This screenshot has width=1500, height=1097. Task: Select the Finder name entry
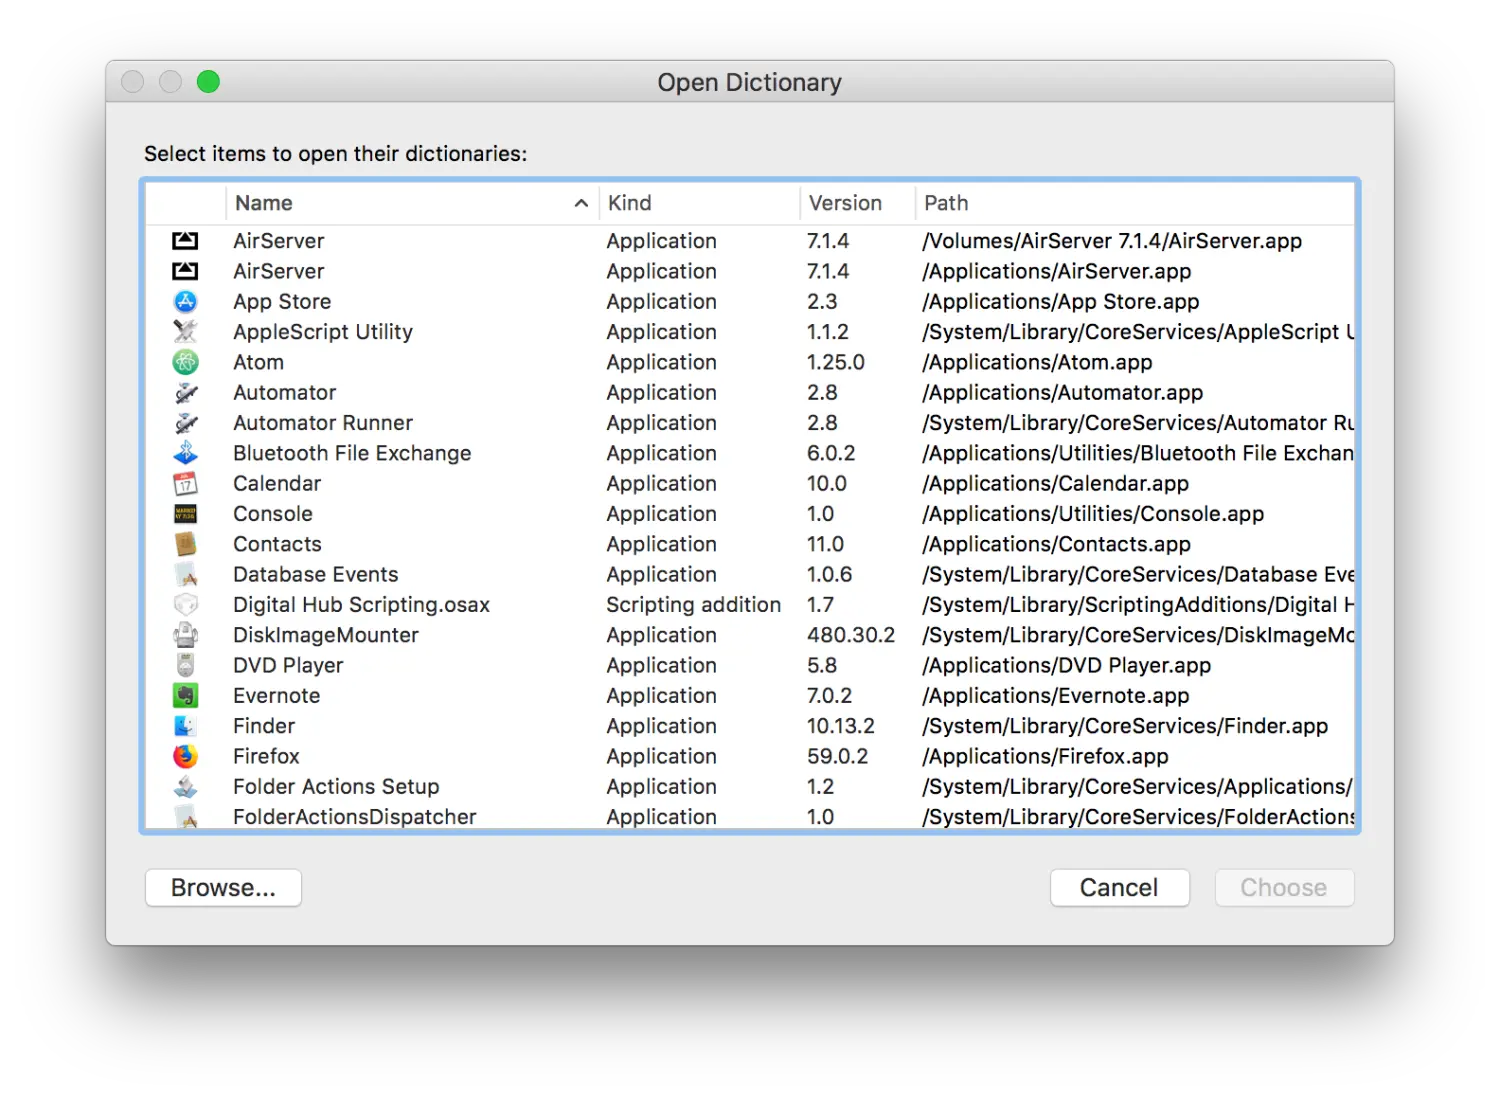[264, 726]
